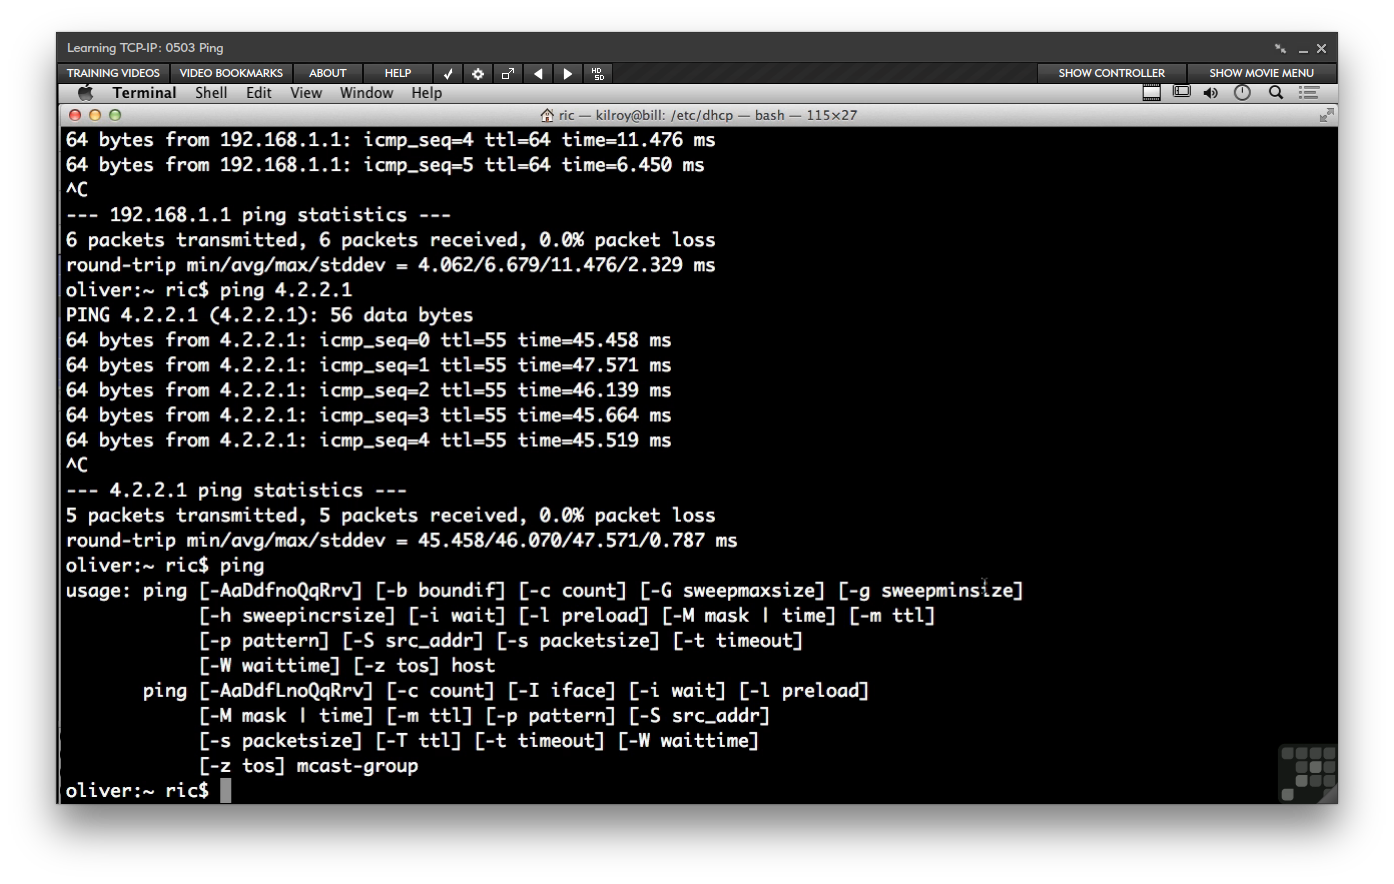Click '--- 4.2.2.1 ping statistics ---' line
The width and height of the screenshot is (1394, 884).
pyautogui.click(x=236, y=490)
